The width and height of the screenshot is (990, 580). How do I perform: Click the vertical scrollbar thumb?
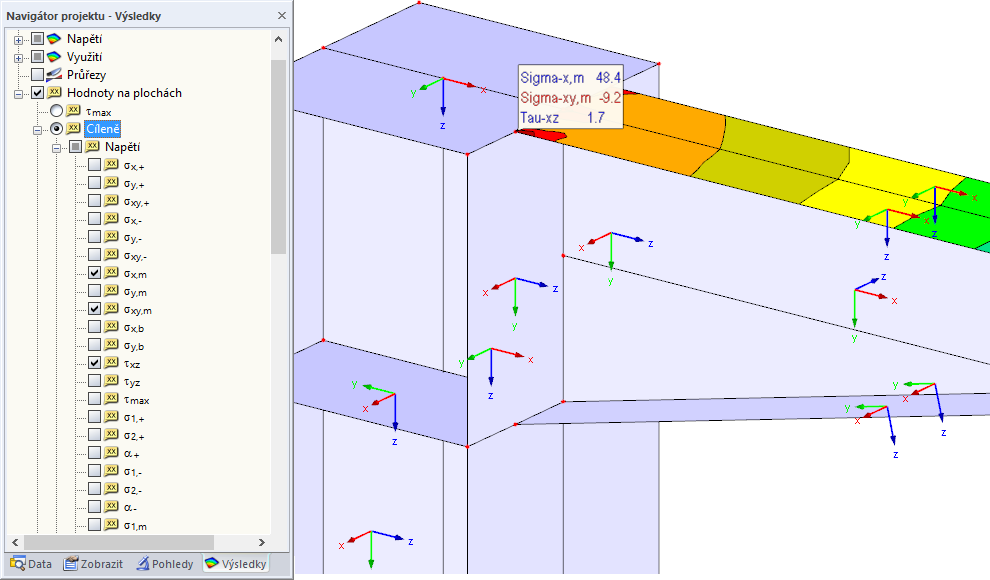(278, 157)
